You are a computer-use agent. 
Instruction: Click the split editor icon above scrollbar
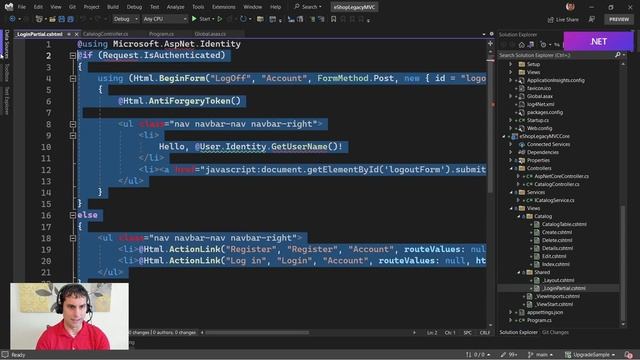coord(490,43)
